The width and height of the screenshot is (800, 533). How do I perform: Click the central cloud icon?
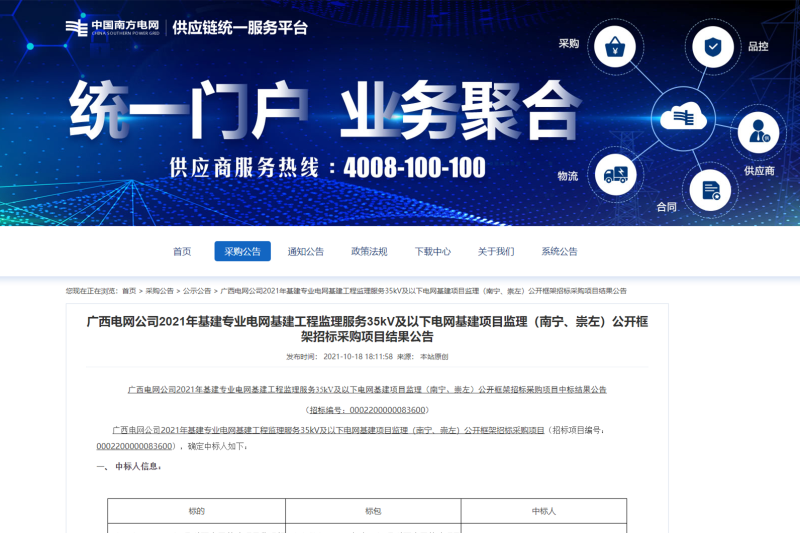(683, 117)
